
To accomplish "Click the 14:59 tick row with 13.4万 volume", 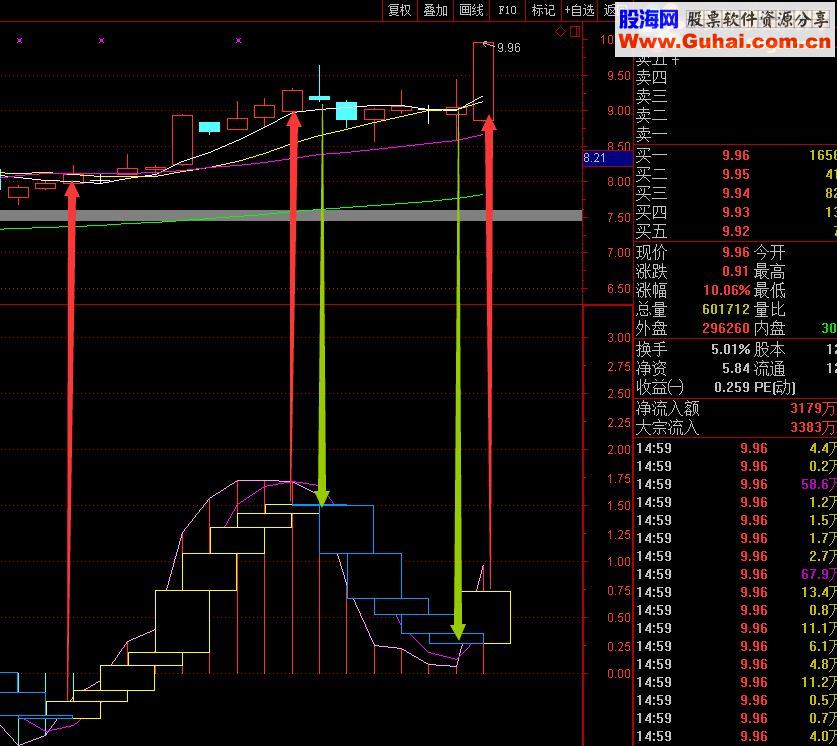I will (736, 592).
